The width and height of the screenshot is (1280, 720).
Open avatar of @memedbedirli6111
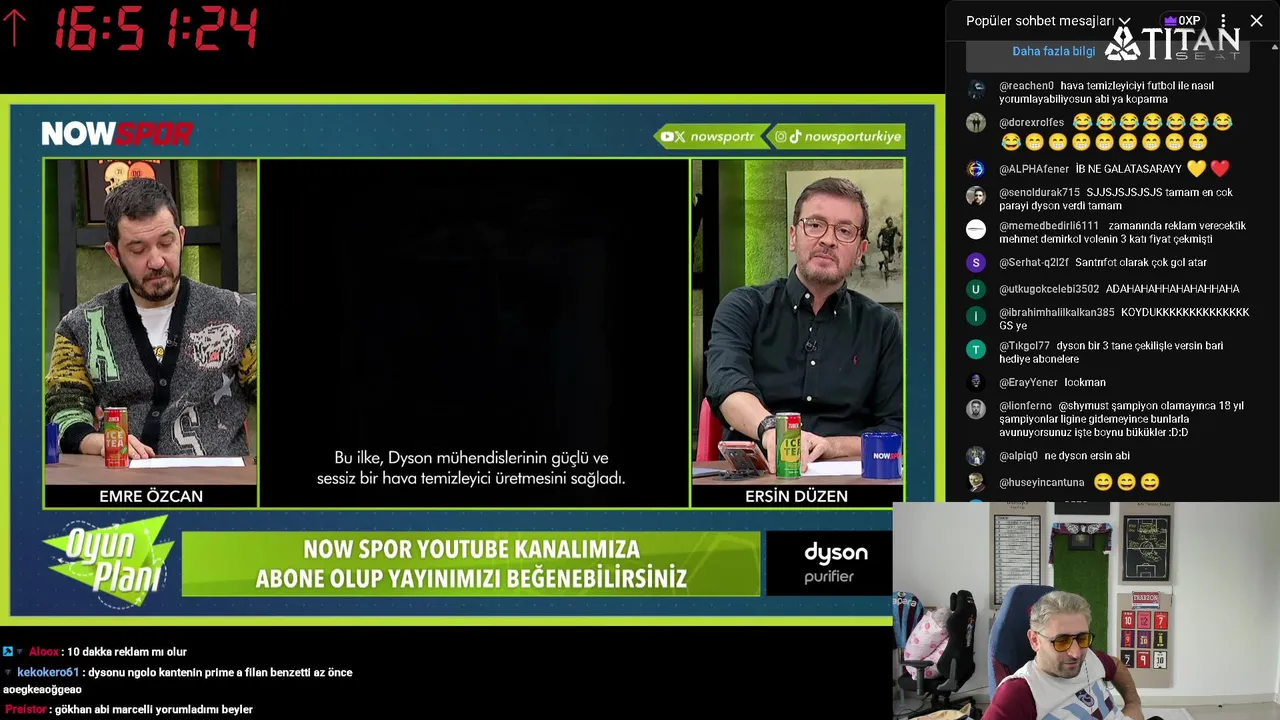click(976, 229)
